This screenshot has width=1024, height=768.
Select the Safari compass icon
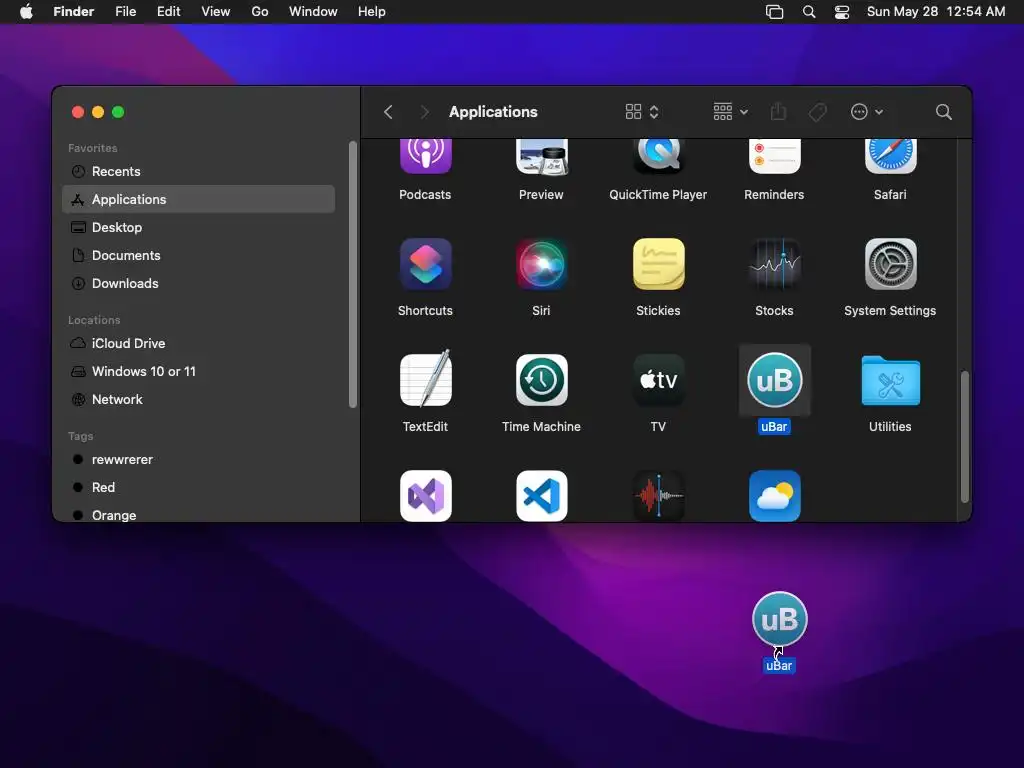tap(890, 156)
